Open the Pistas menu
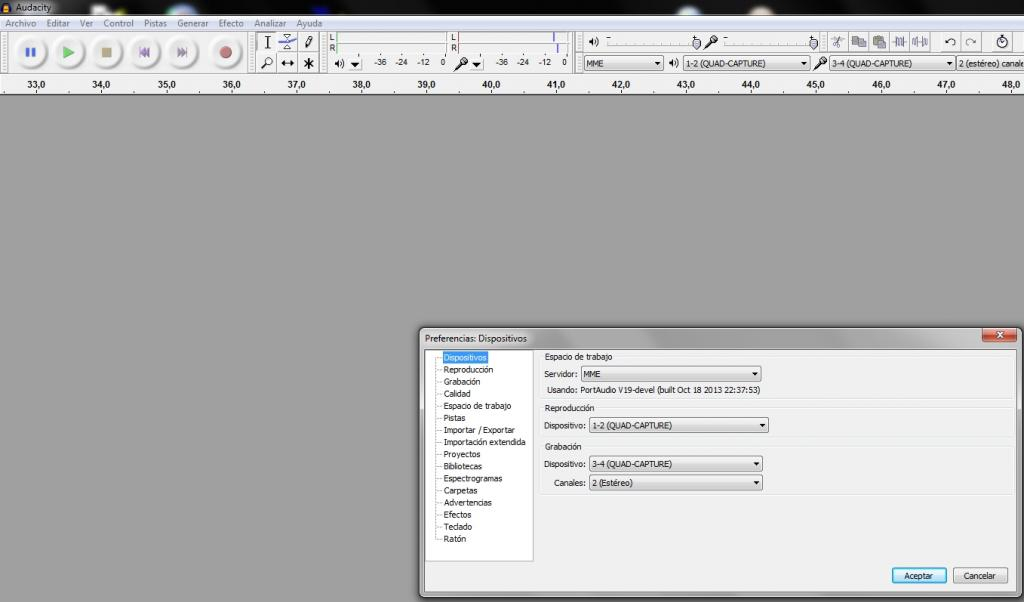The image size is (1024, 602). [x=155, y=23]
